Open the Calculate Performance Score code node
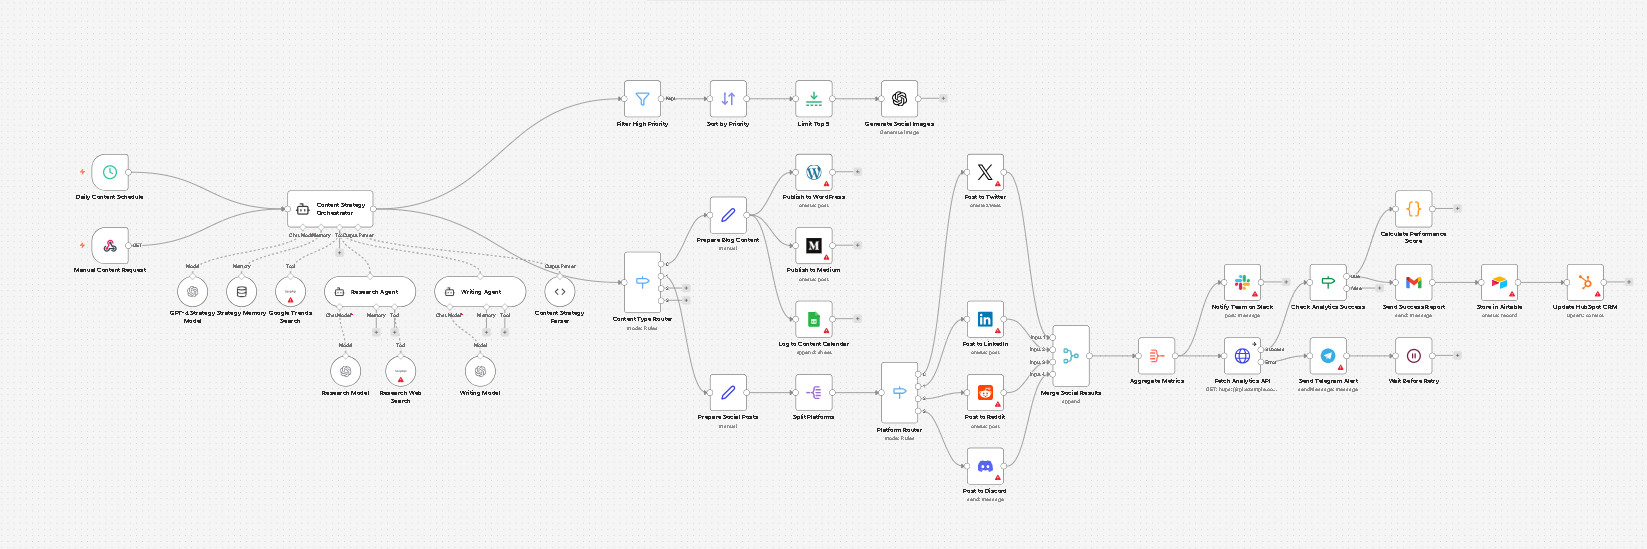Viewport: 1647px width, 549px height. (1413, 209)
